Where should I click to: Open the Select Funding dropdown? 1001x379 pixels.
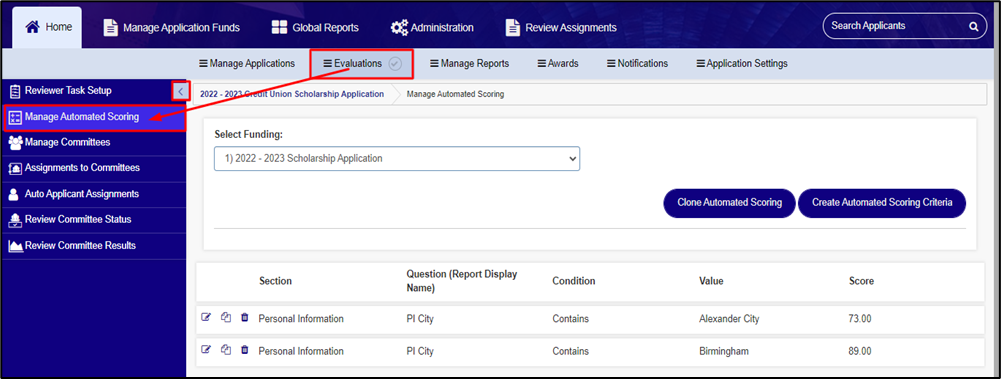click(x=396, y=158)
